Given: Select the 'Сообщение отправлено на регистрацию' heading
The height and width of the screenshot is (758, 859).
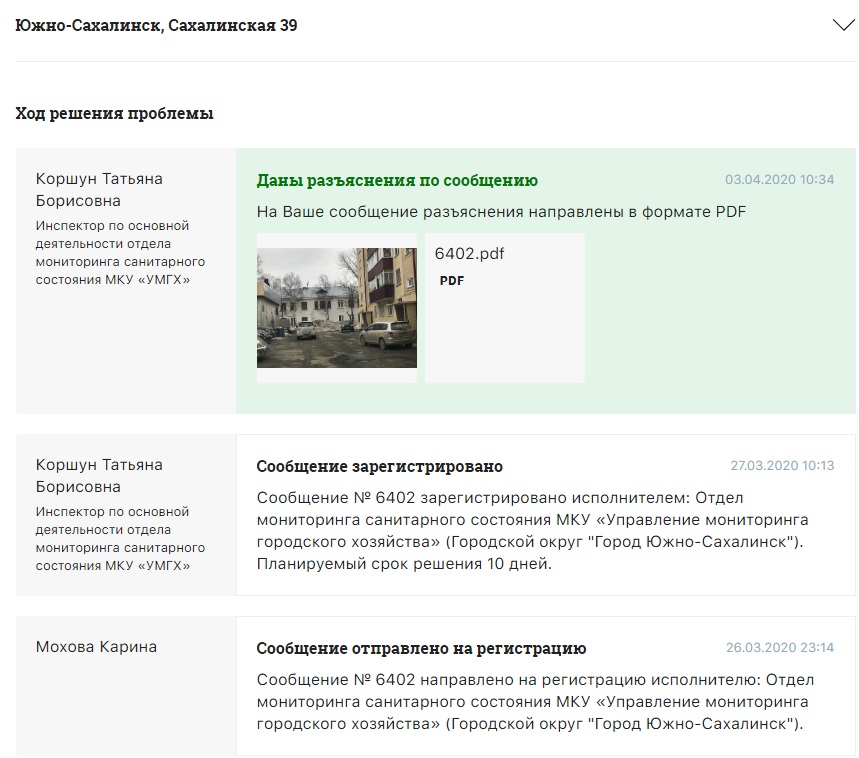Looking at the screenshot, I should 421,648.
